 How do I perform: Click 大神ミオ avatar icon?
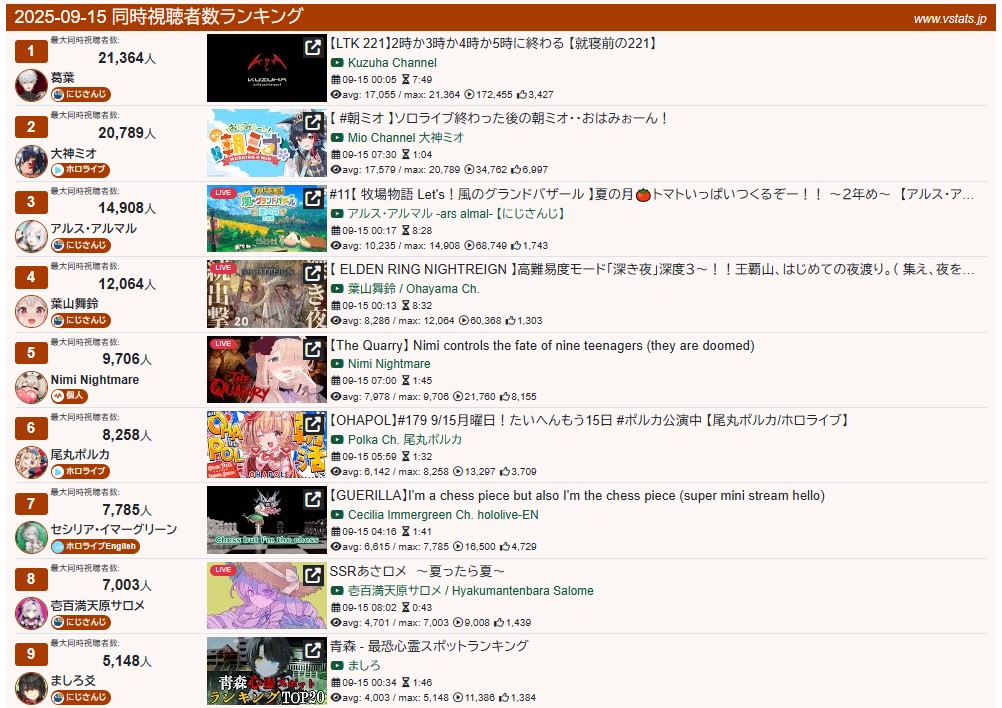point(31,161)
